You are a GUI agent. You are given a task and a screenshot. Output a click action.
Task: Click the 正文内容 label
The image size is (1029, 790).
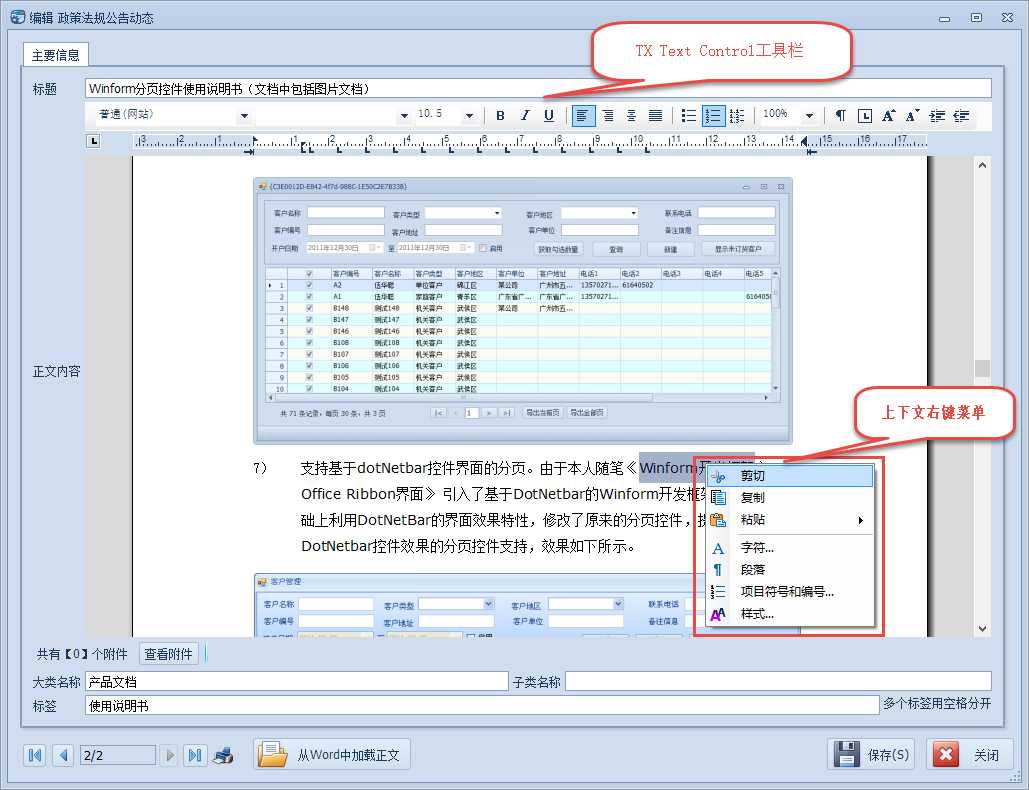[x=56, y=371]
